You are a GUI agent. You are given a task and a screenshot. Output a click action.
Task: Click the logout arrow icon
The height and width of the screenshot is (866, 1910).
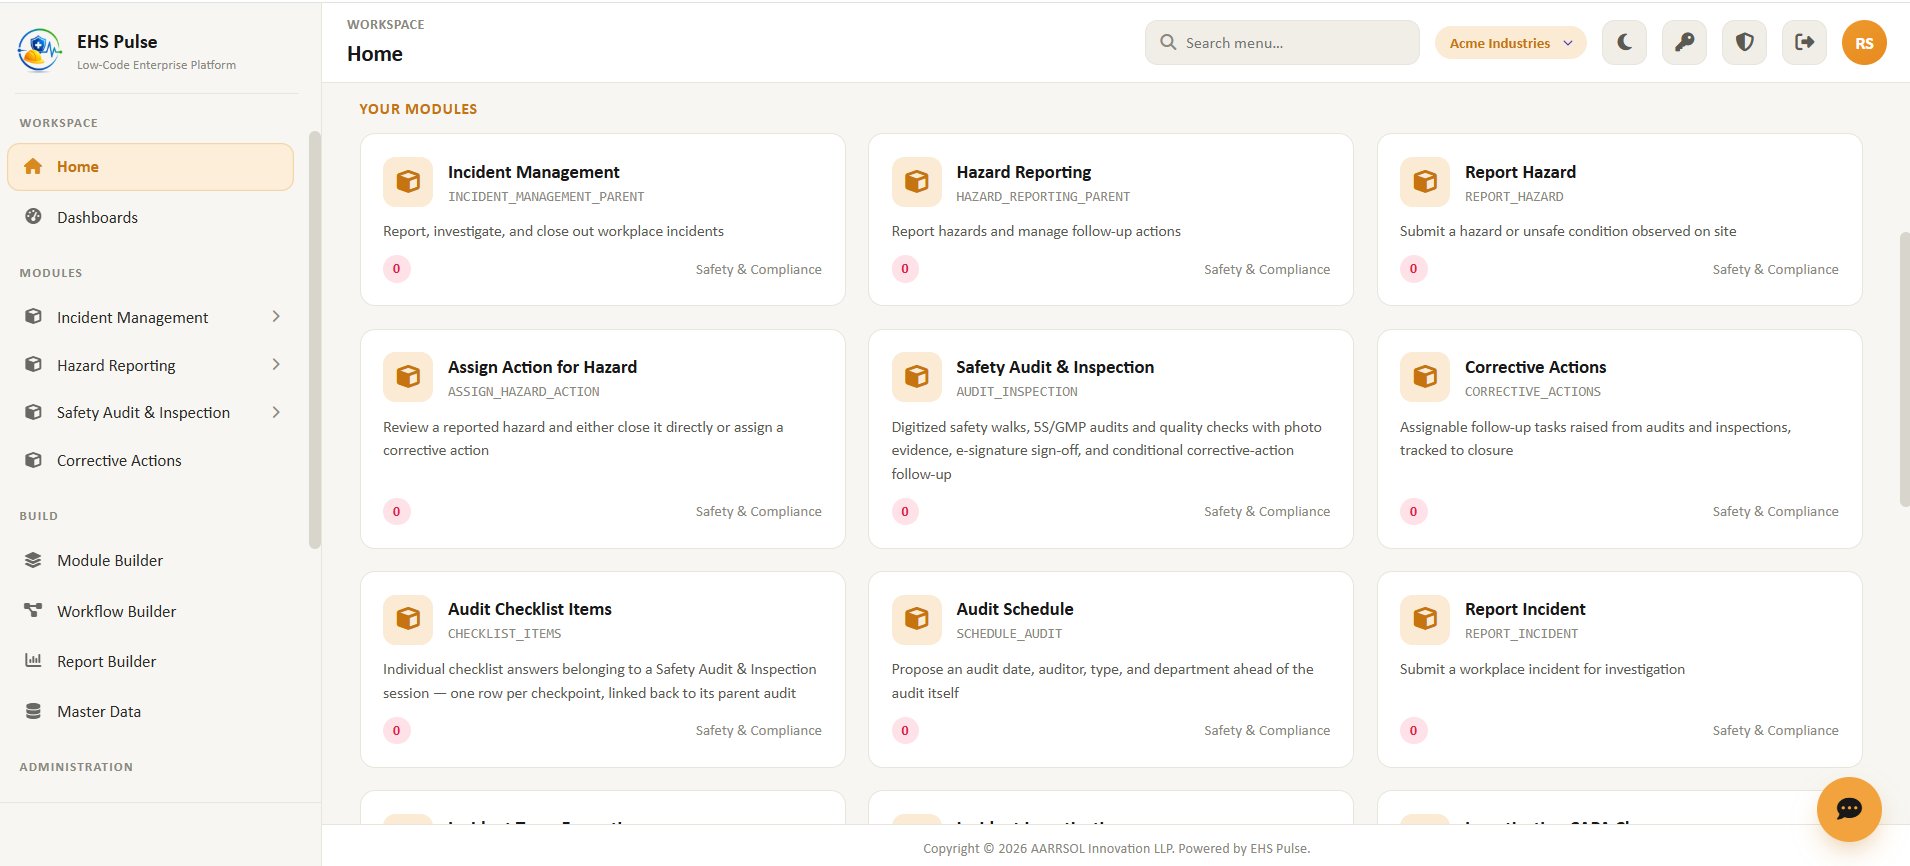pyautogui.click(x=1804, y=43)
